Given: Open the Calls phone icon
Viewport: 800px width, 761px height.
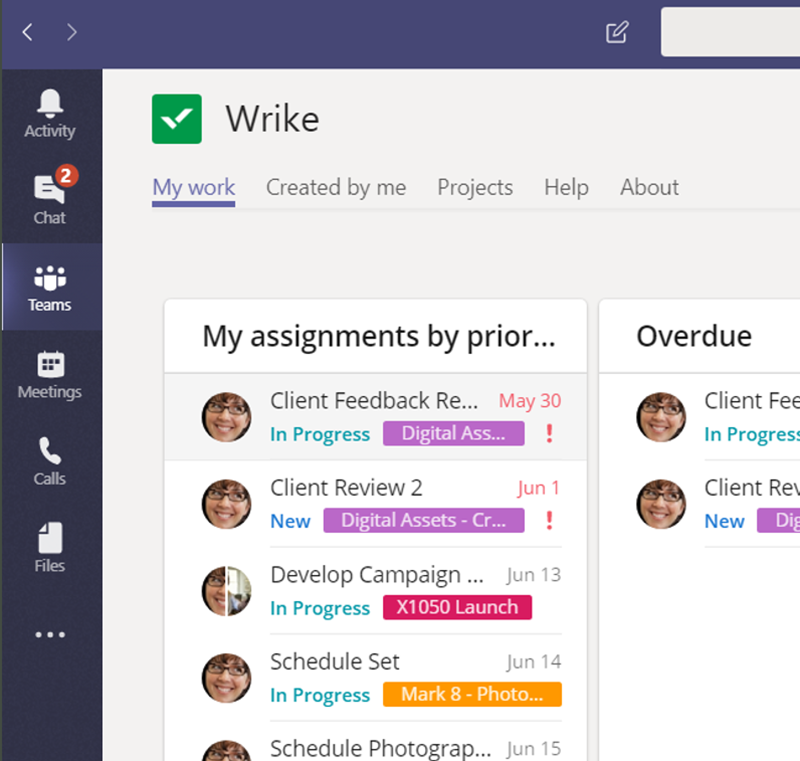Looking at the screenshot, I should 50,461.
